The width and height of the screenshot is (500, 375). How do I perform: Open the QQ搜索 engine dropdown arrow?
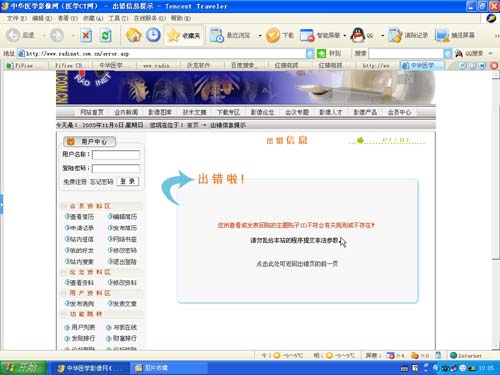[490, 53]
